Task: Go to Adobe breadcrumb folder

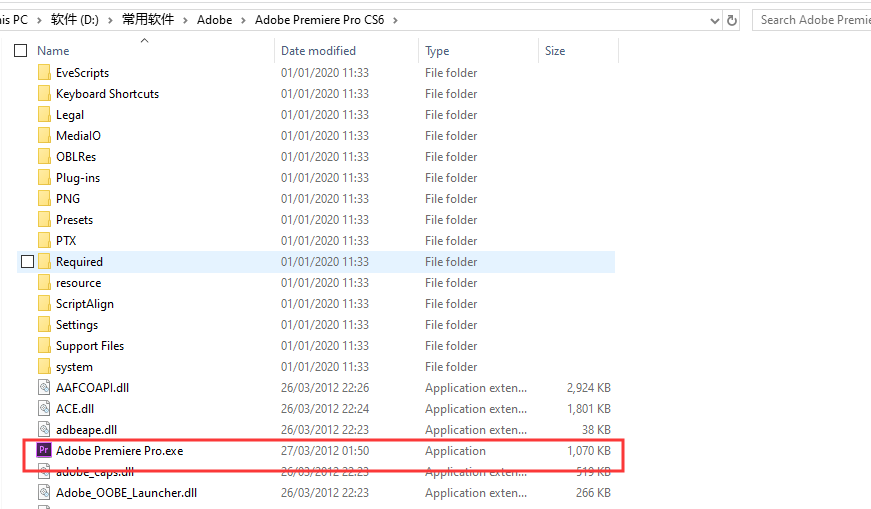Action: point(214,20)
